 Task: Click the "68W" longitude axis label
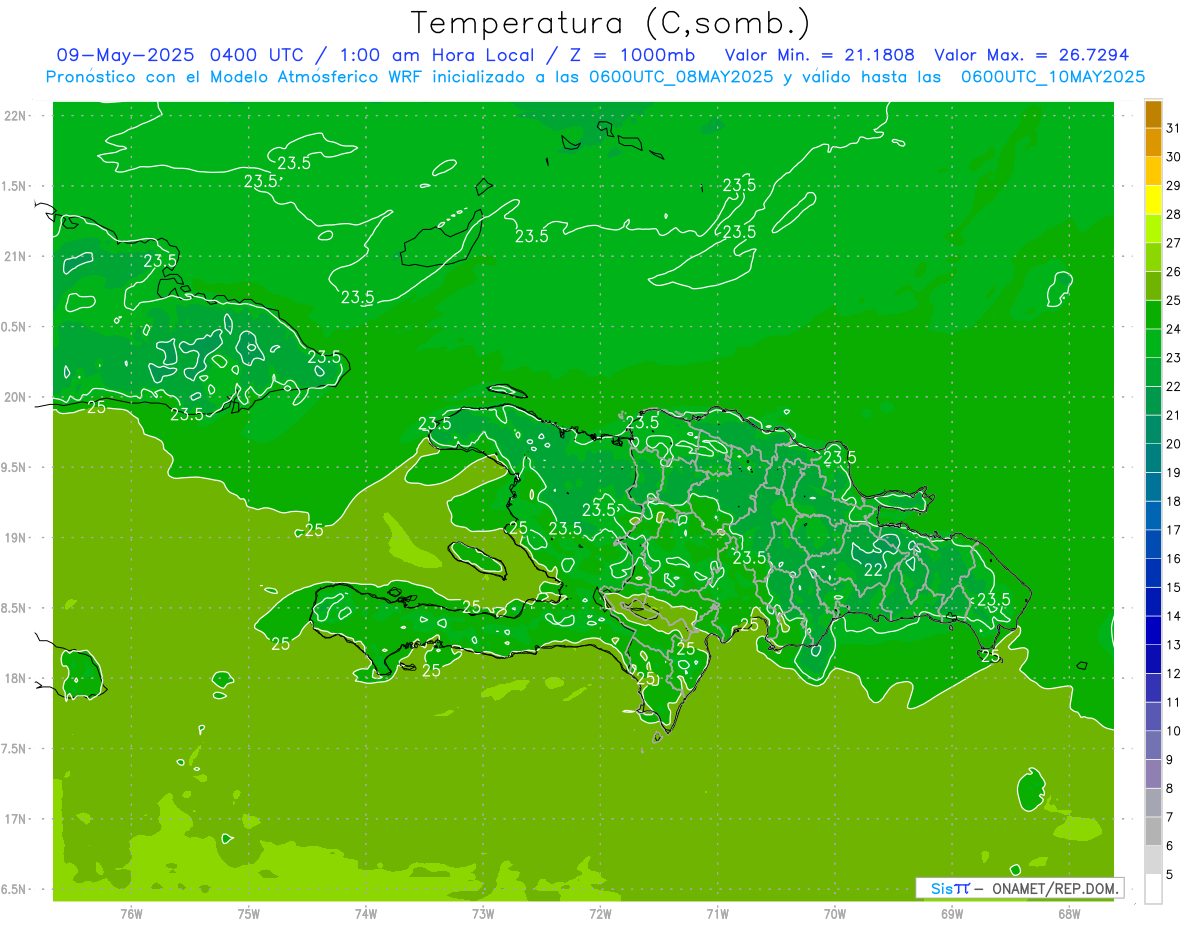pyautogui.click(x=1069, y=914)
